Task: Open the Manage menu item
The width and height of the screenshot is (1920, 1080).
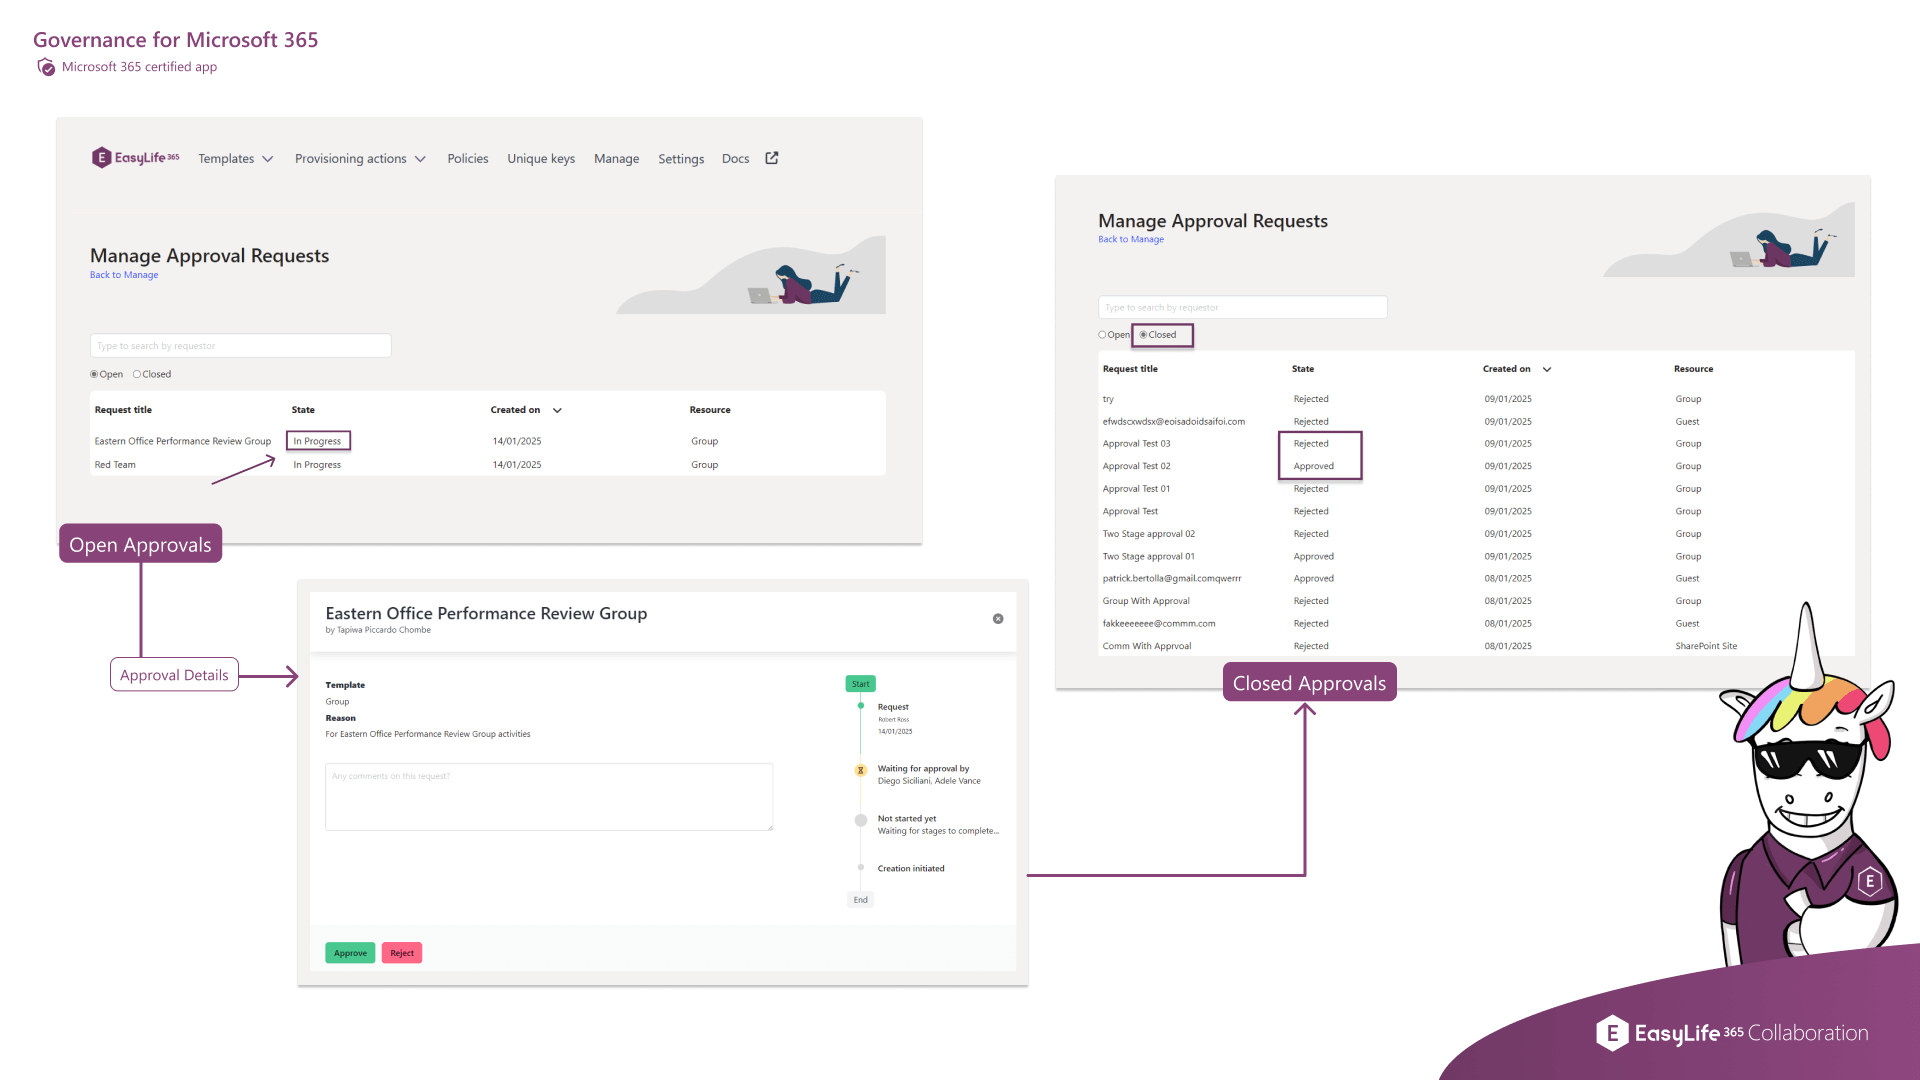Action: [616, 159]
